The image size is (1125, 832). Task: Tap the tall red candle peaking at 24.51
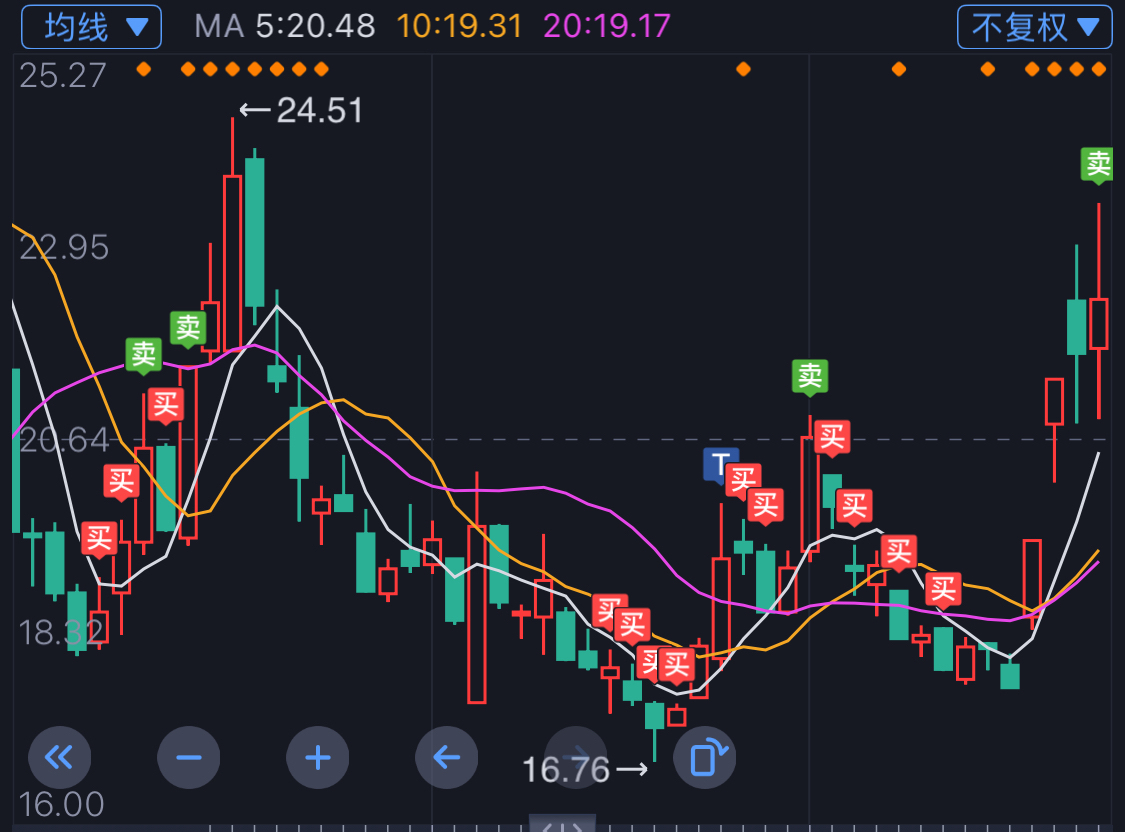[232, 263]
